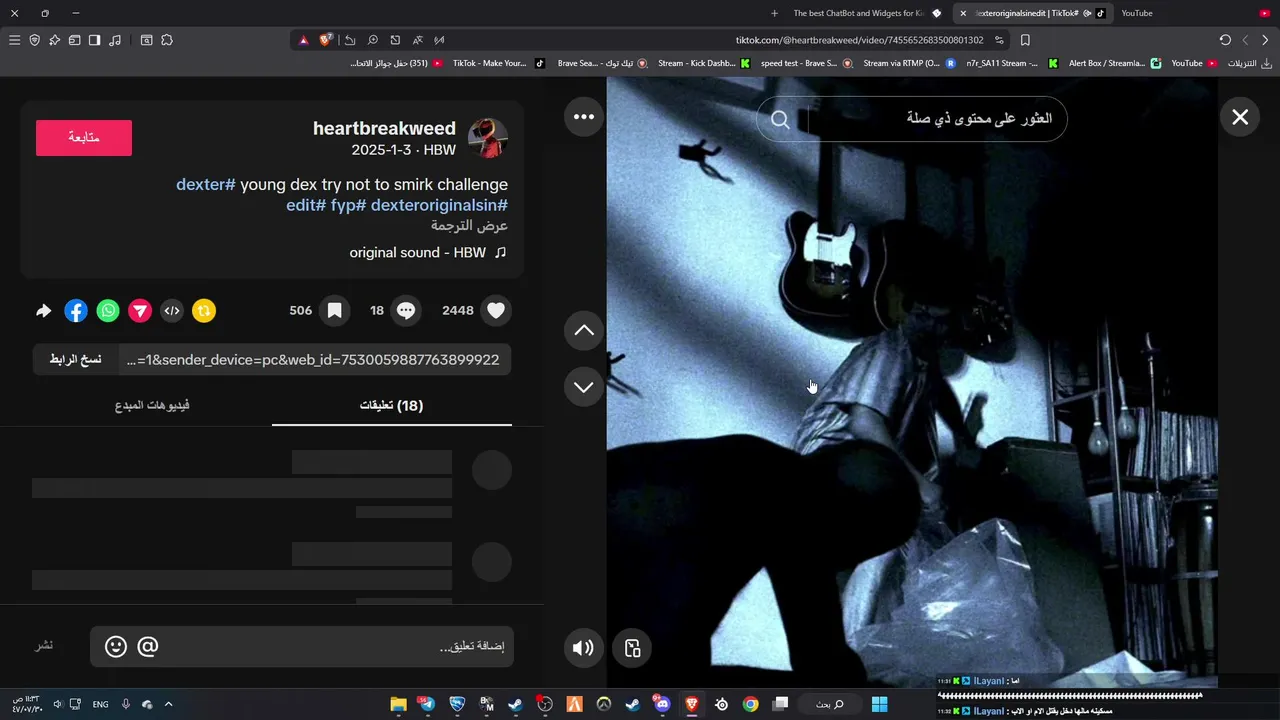
Task: Open the #dexteroriginalsin hashtag link
Action: tap(439, 205)
